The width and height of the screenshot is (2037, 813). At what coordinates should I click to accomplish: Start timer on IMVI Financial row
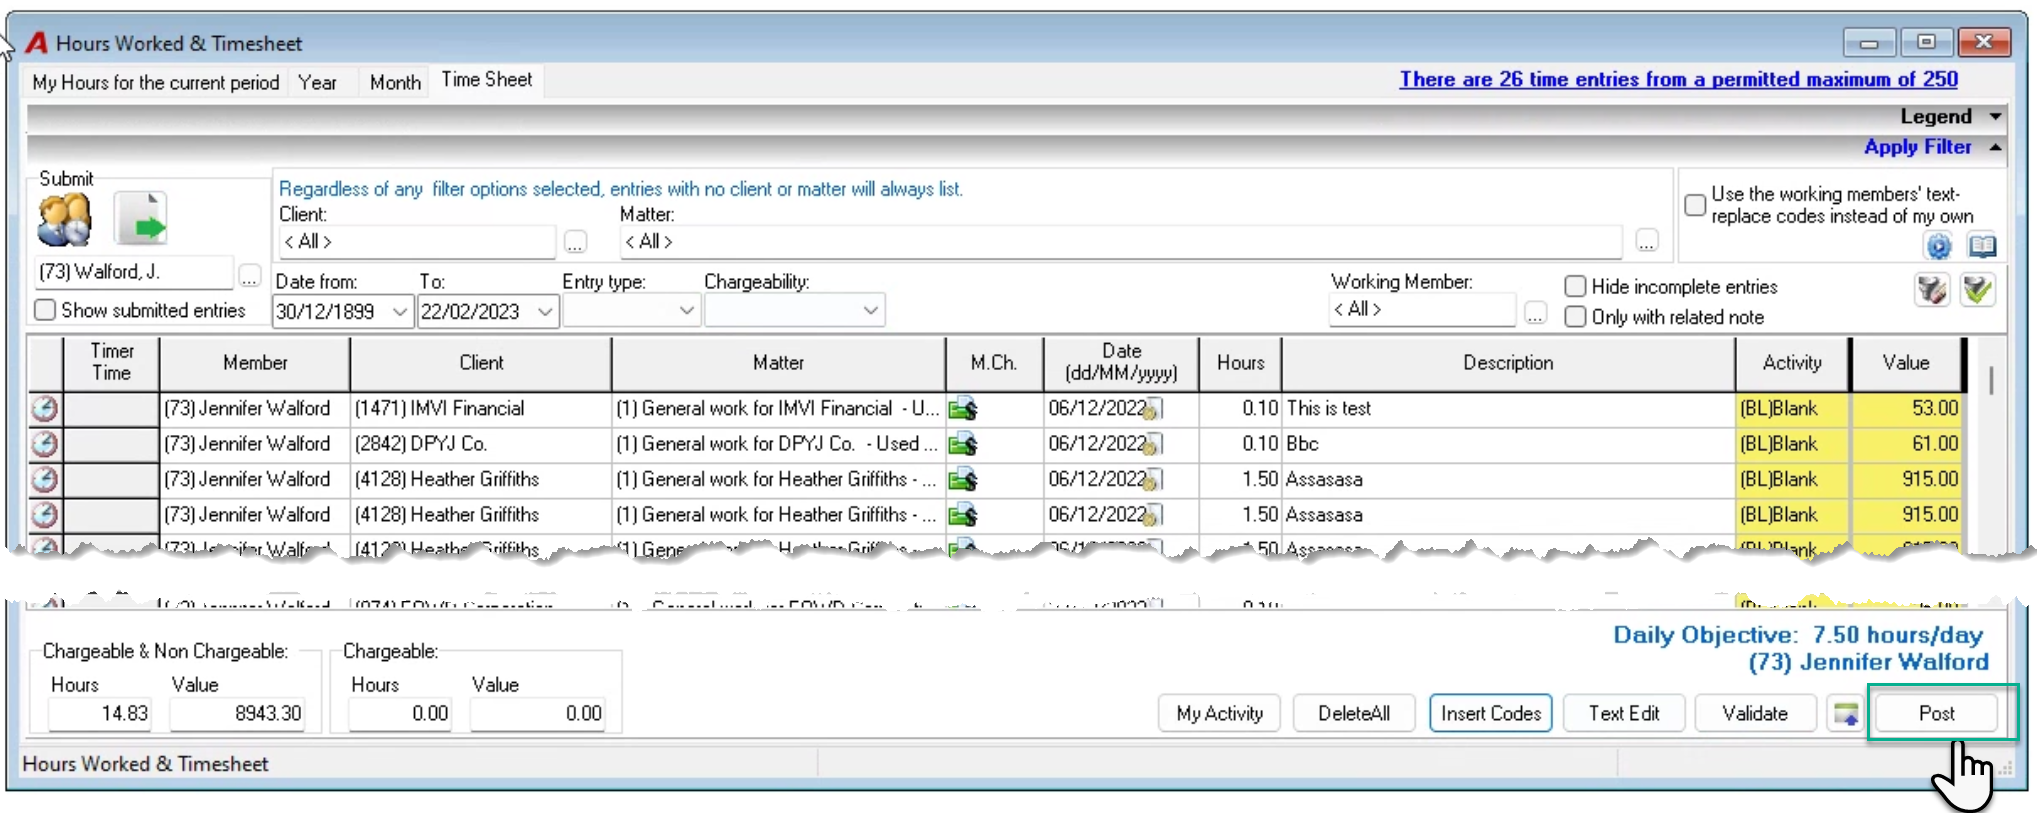point(45,408)
